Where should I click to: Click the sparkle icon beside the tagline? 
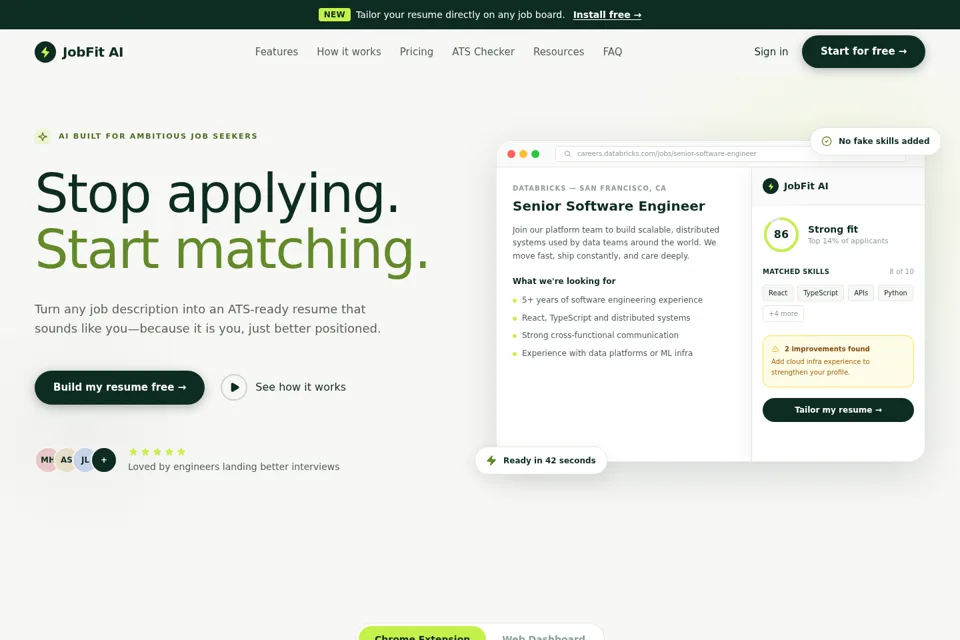coord(42,136)
